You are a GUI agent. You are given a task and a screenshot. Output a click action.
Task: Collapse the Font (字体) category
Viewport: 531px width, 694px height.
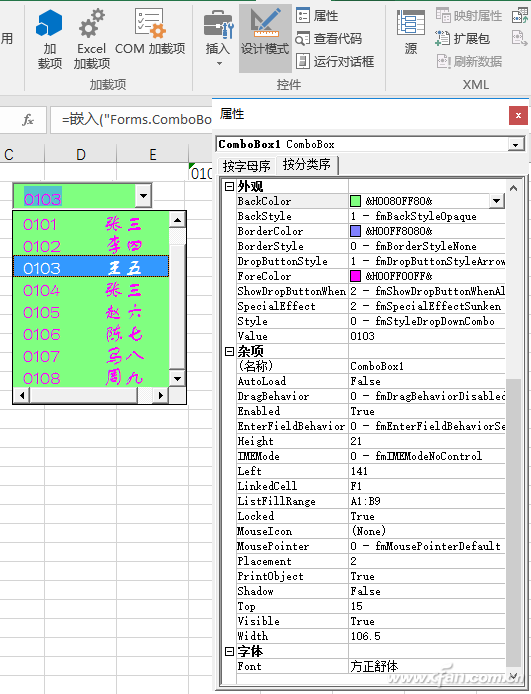tap(229, 652)
